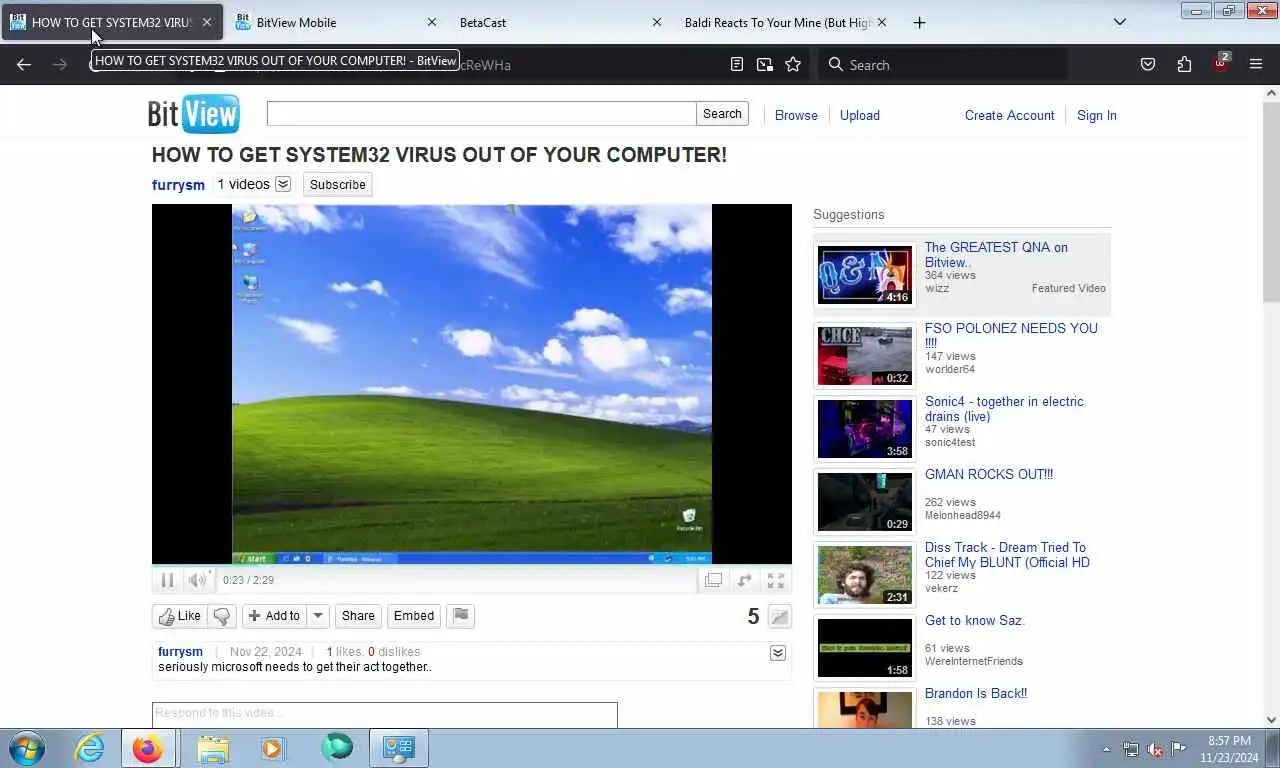The image size is (1280, 768).
Task: Open Windows Explorer folder taskbar icon
Action: coord(213,748)
